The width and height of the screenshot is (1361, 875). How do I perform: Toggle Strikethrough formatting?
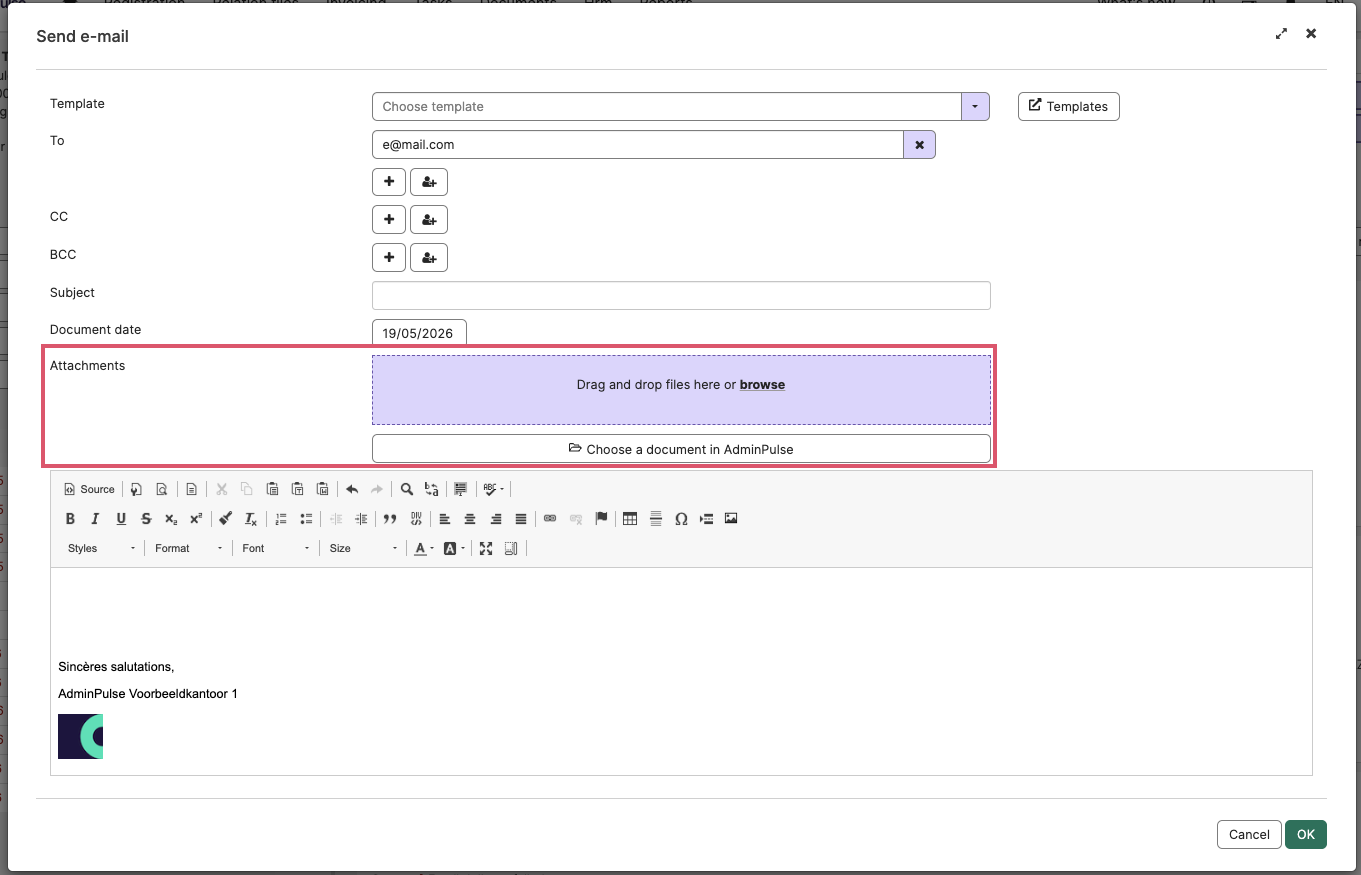pos(146,519)
